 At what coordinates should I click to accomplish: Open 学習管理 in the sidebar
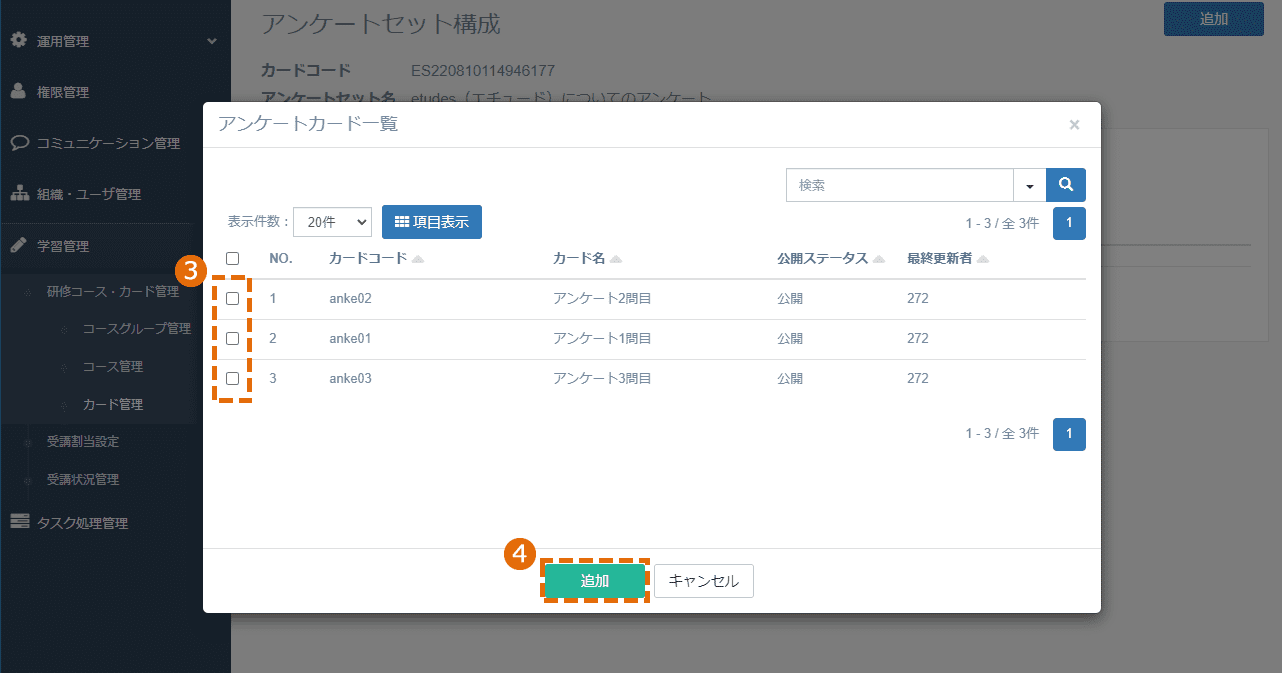coord(63,247)
